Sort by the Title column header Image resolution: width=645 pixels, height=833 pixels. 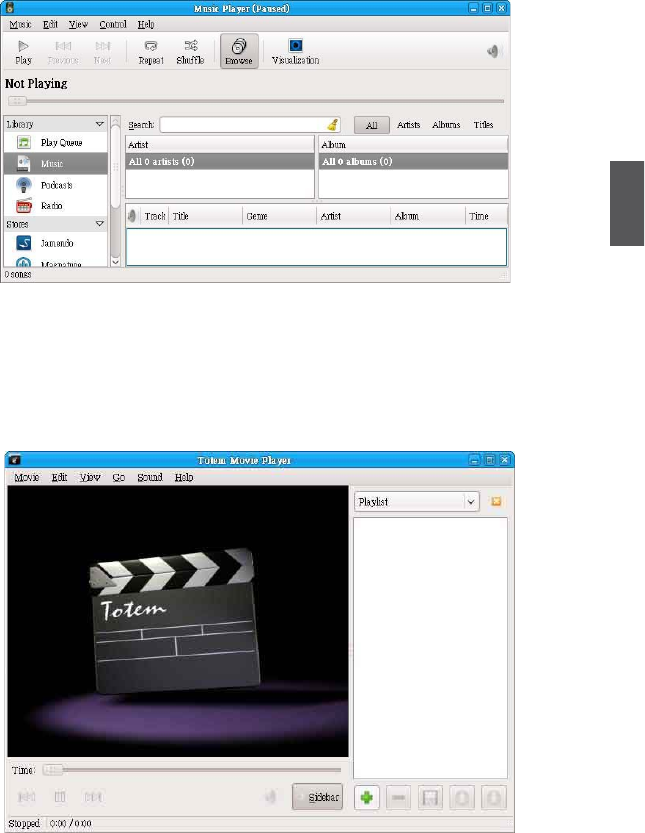click(x=205, y=216)
